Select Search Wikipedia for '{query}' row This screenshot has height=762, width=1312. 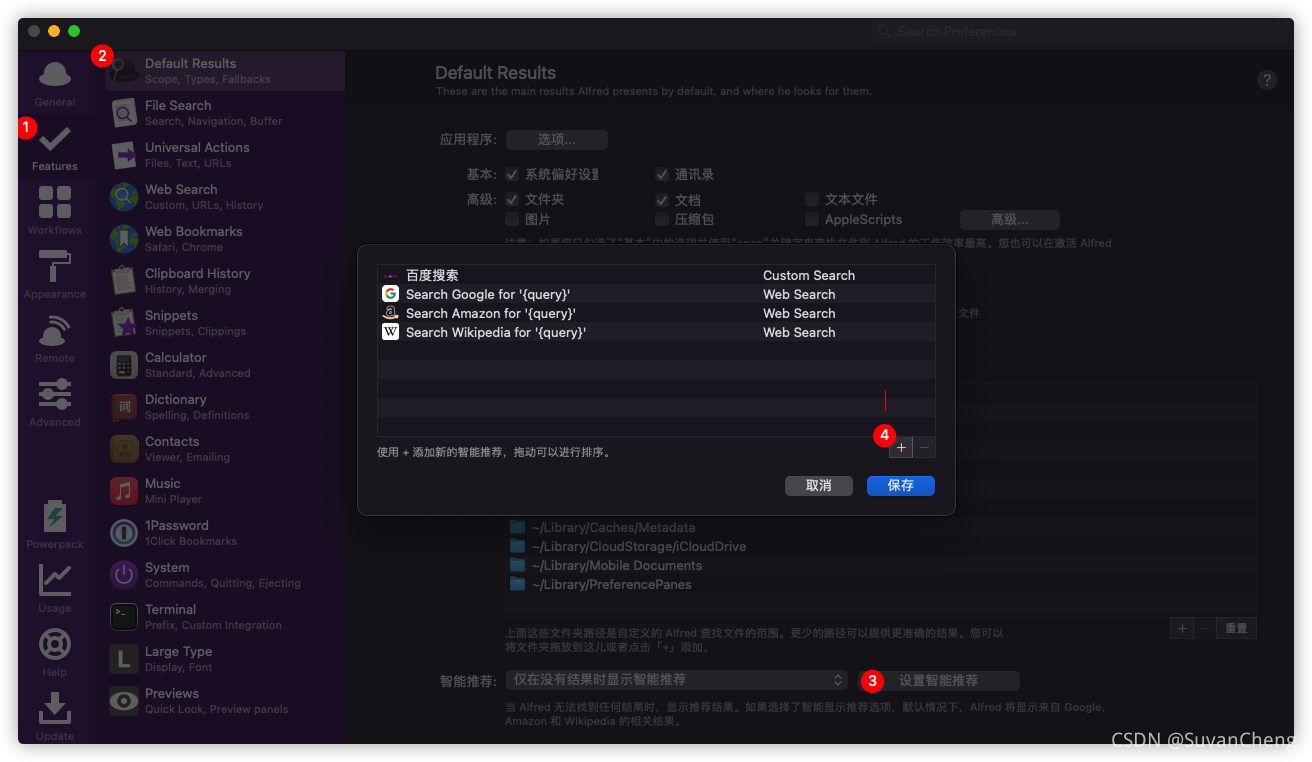[x=656, y=332]
